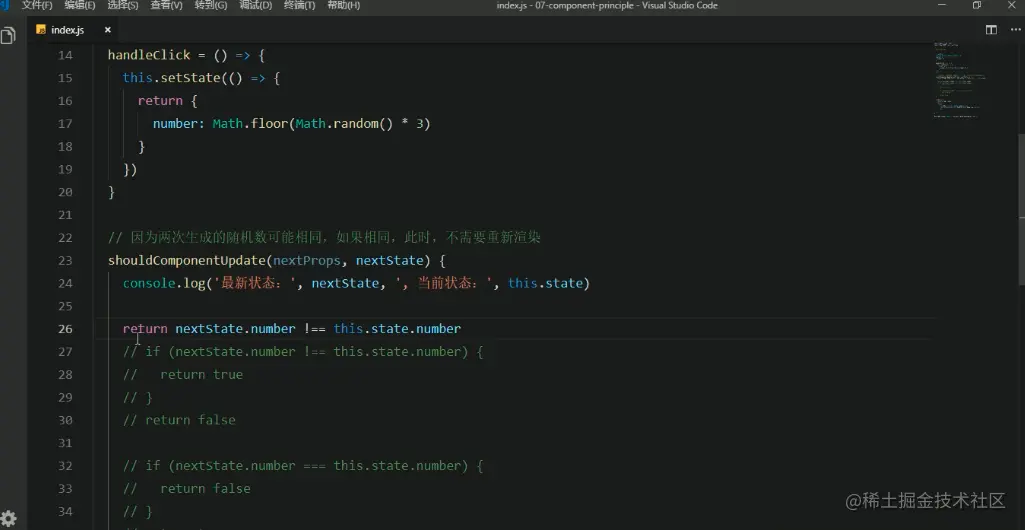Open the 编辑(E) menu

[80, 5]
